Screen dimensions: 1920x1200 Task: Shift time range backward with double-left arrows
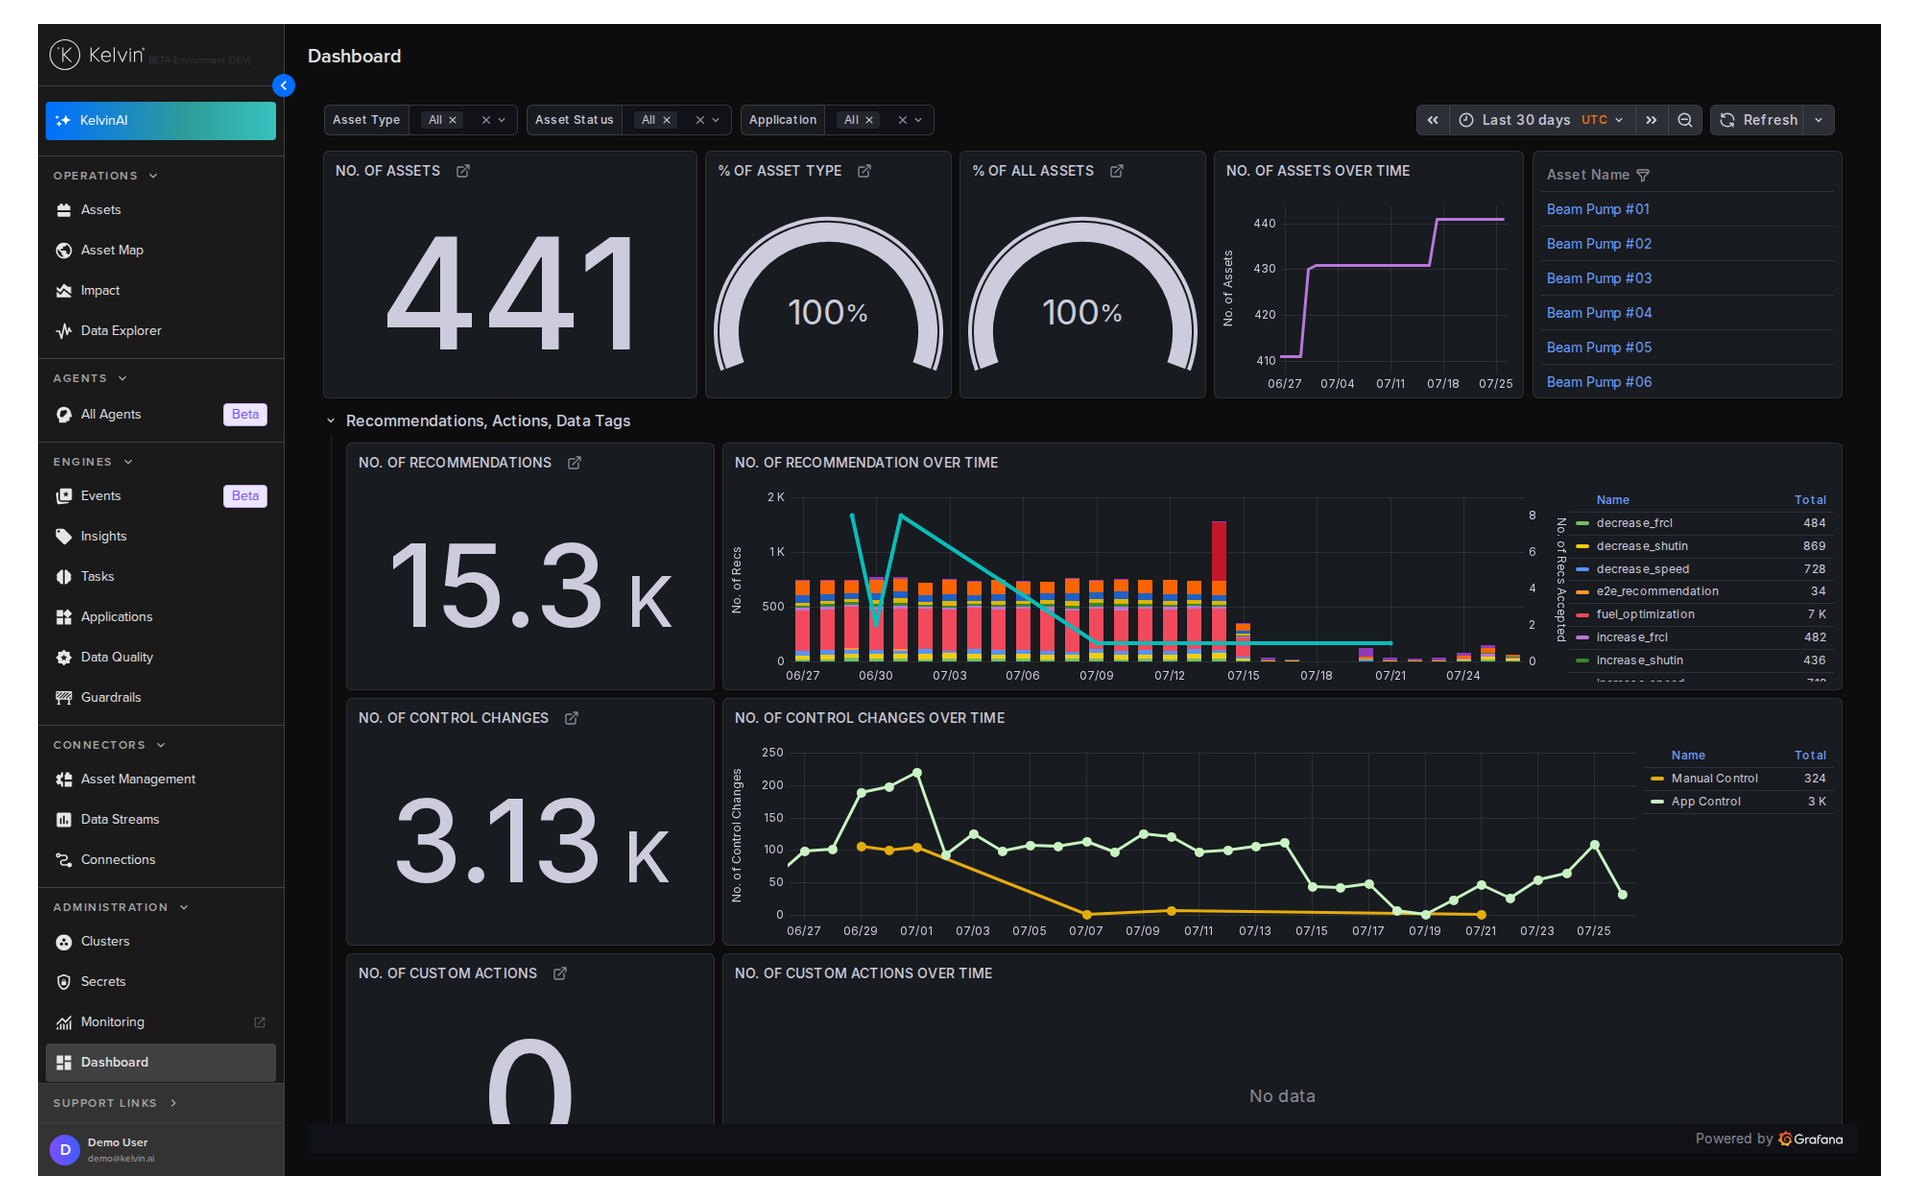[x=1433, y=120]
